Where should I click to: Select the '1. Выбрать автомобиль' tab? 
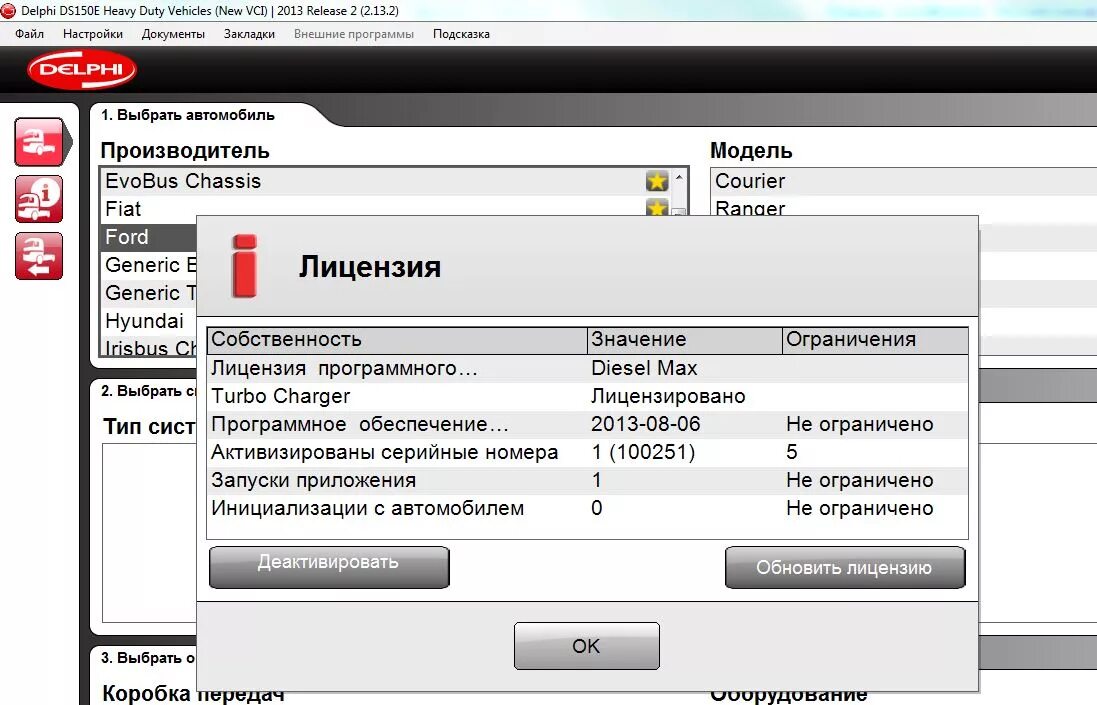[187, 115]
